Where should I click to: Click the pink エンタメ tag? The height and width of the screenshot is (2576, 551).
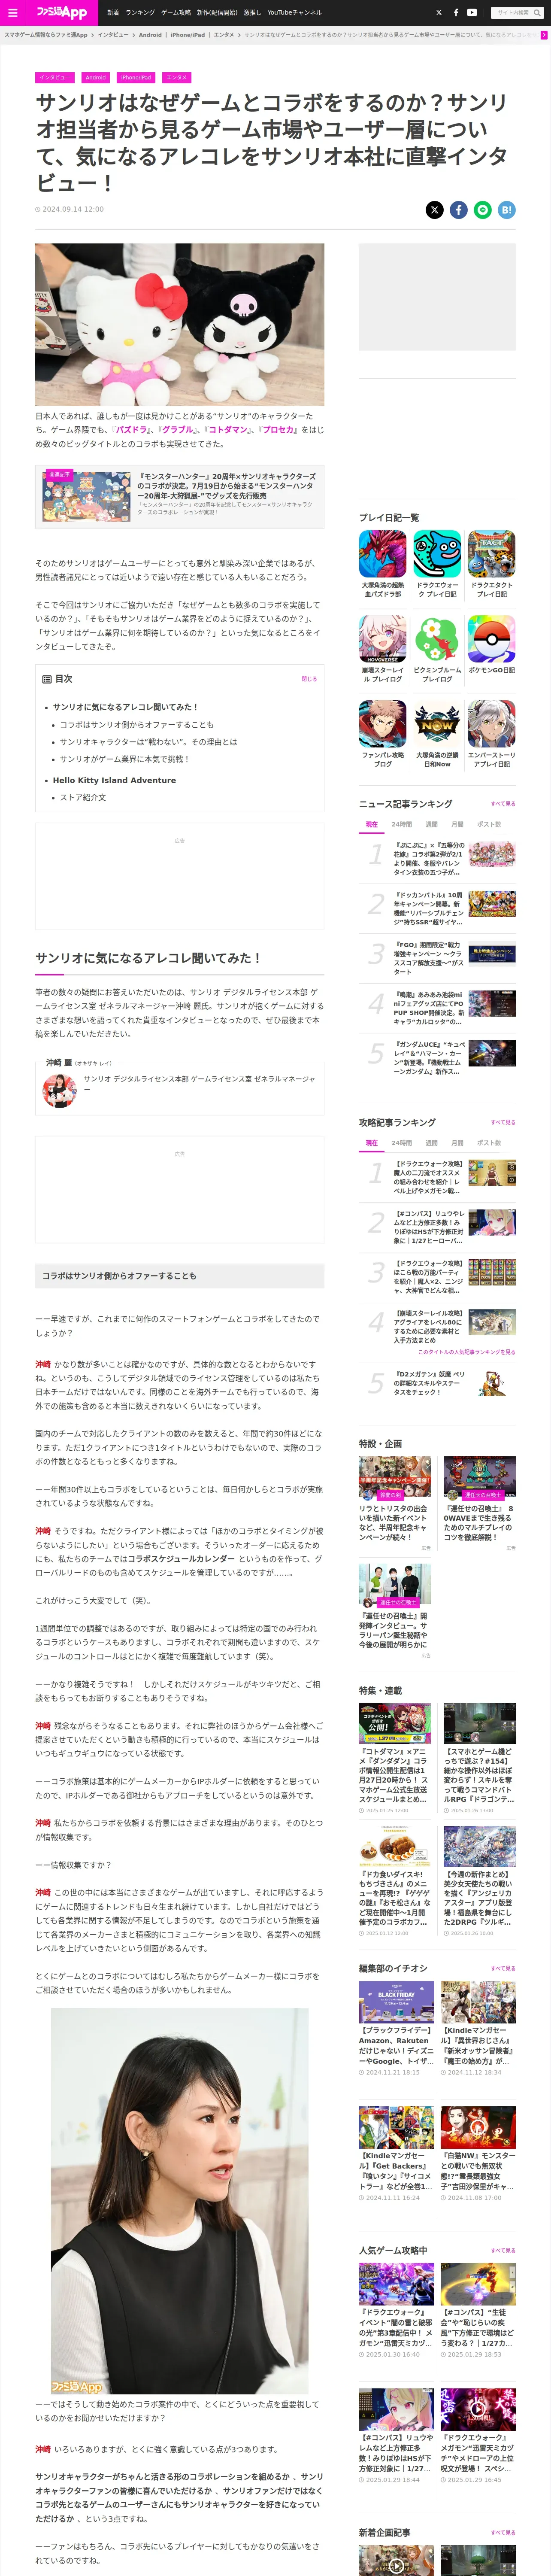point(176,77)
